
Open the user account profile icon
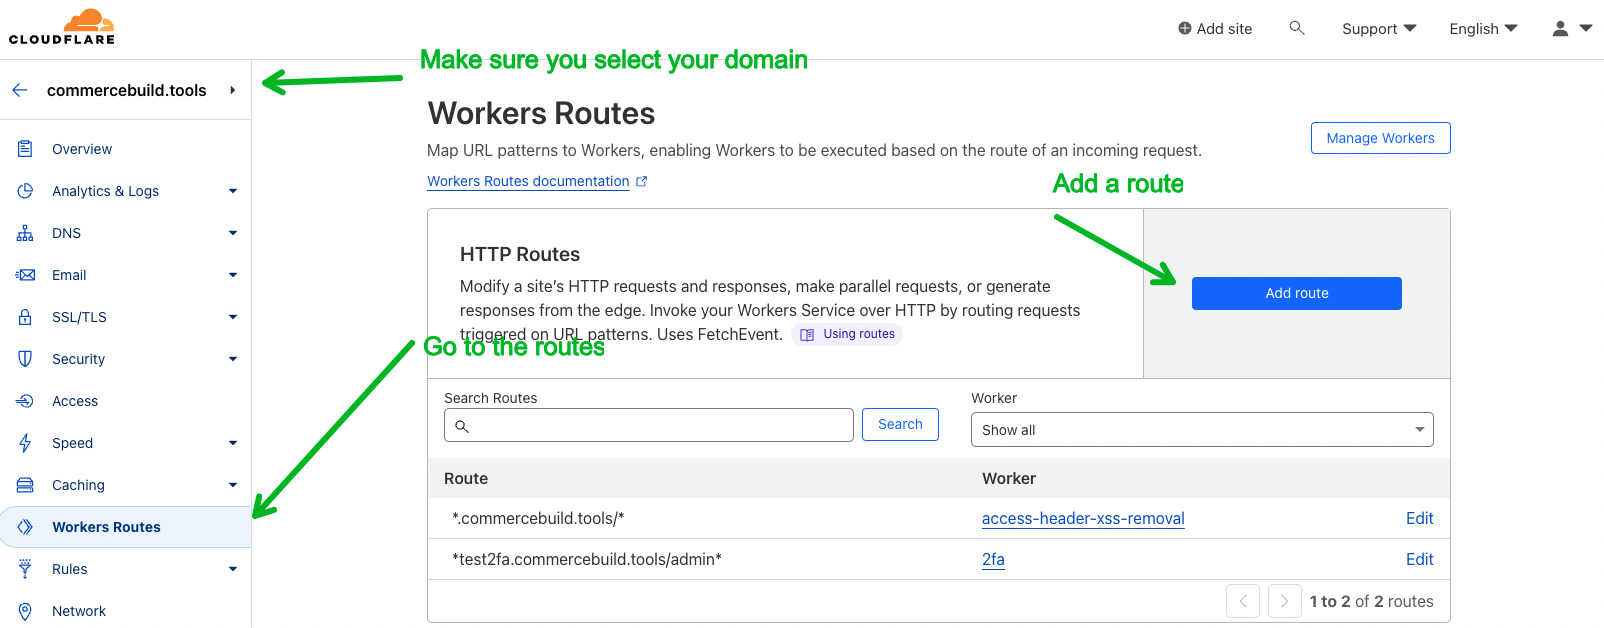(1560, 29)
